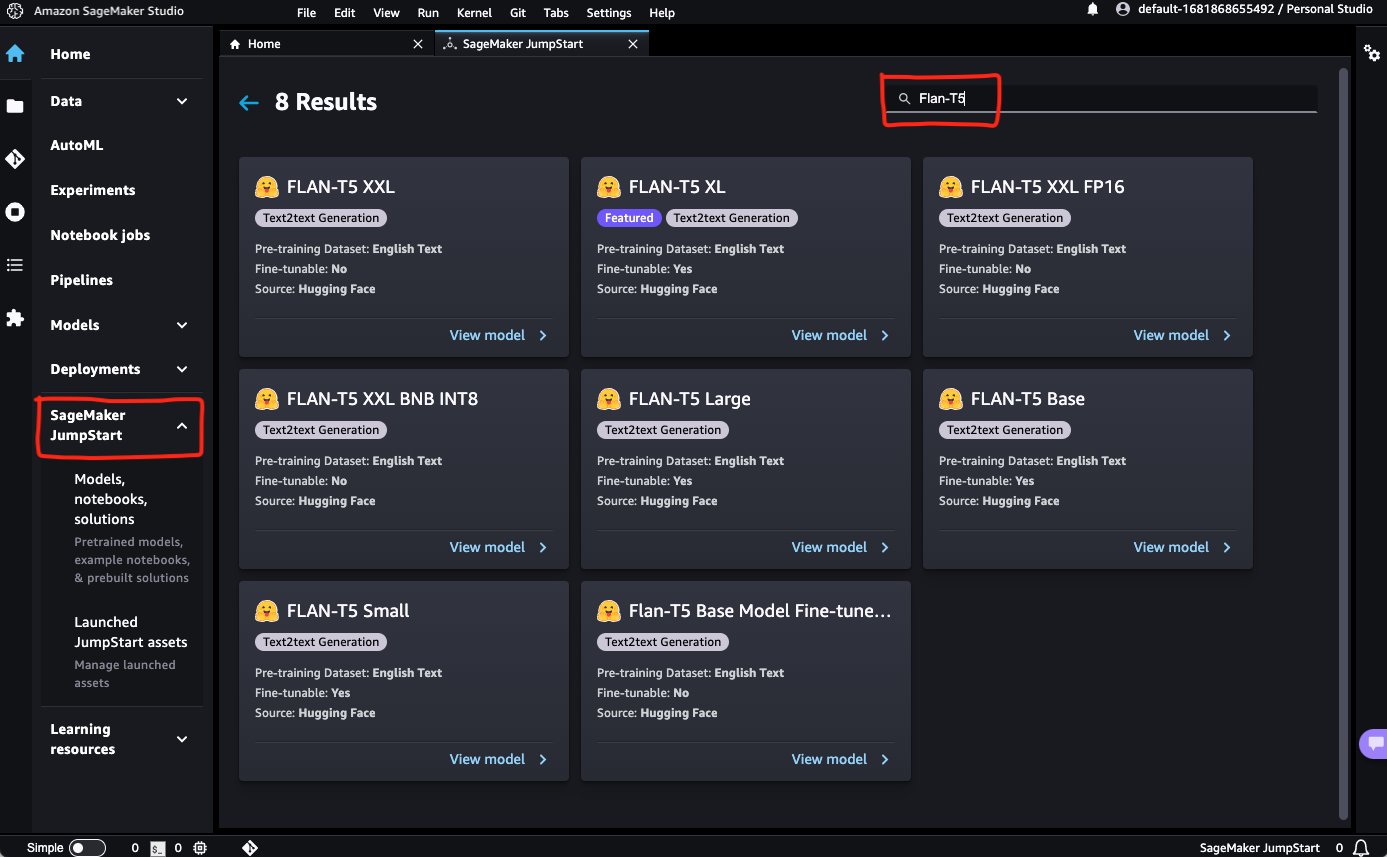This screenshot has width=1387, height=857.
Task: Toggle the Simple mode switch
Action: [87, 848]
